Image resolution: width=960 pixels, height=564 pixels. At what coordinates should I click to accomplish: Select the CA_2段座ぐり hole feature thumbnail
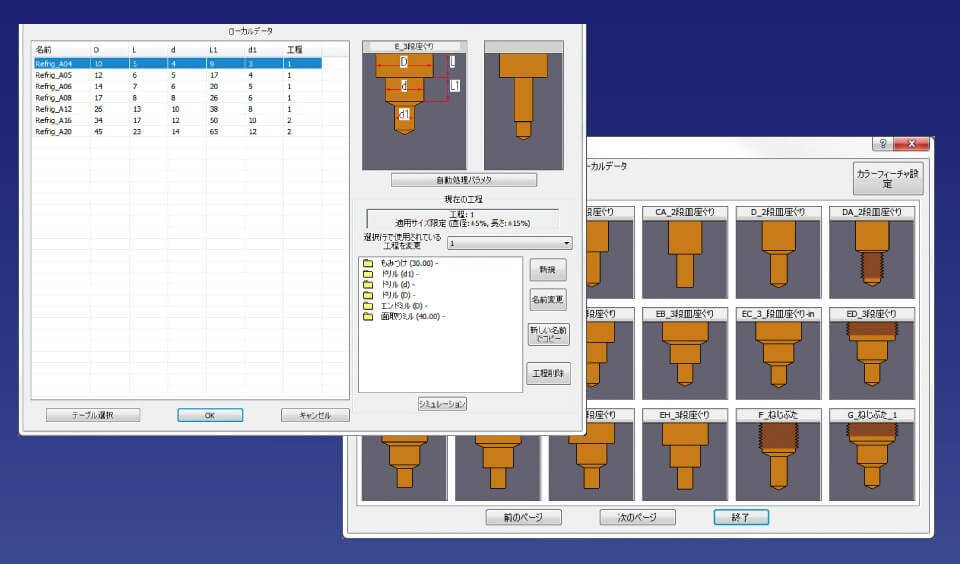[684, 254]
